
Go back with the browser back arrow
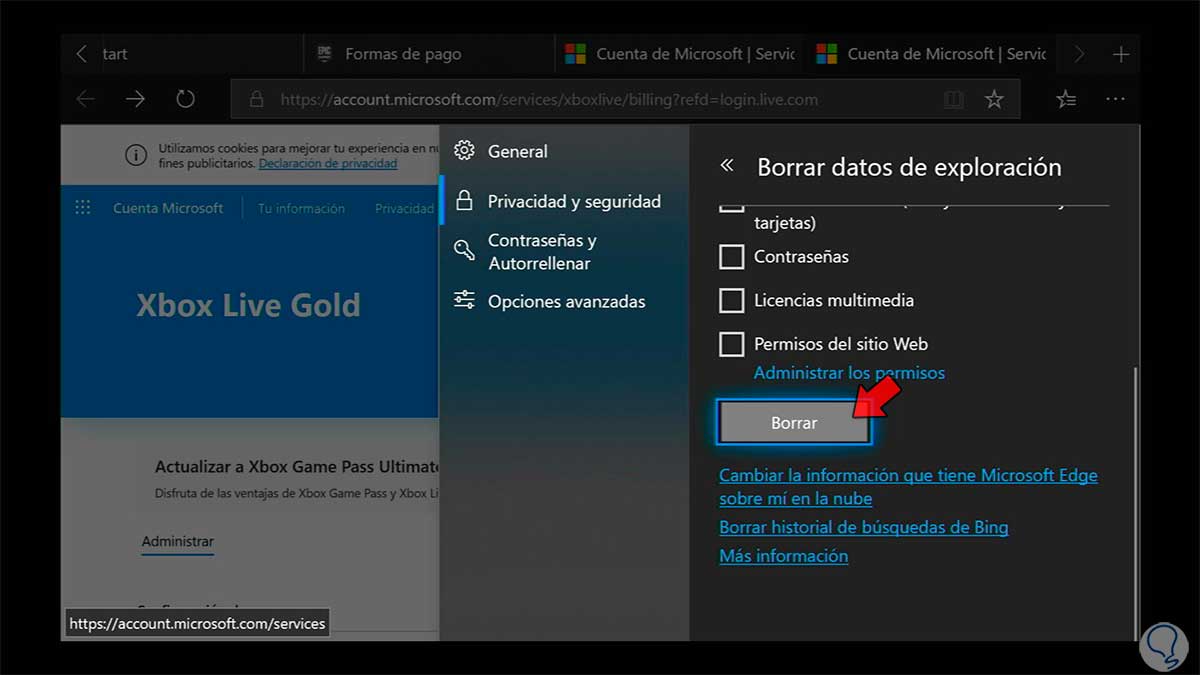pos(86,99)
